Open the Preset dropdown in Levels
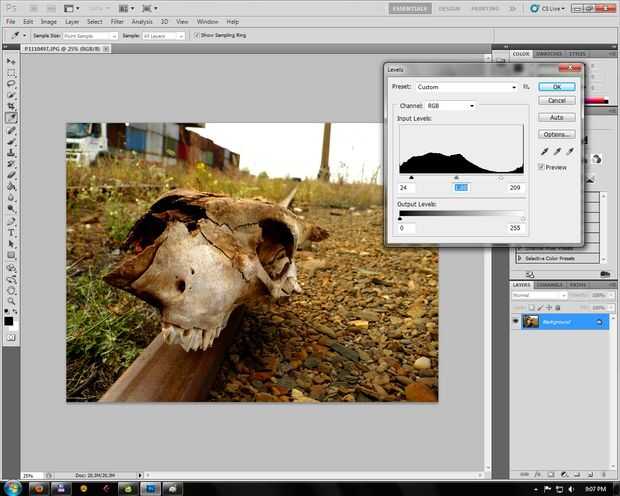The image size is (620, 496). click(x=467, y=87)
